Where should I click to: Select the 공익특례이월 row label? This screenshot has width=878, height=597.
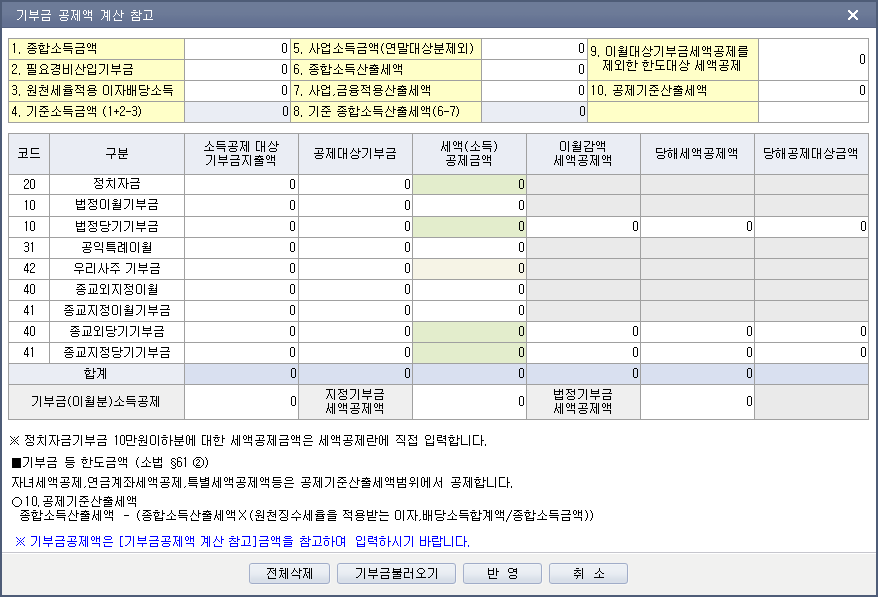pos(117,247)
